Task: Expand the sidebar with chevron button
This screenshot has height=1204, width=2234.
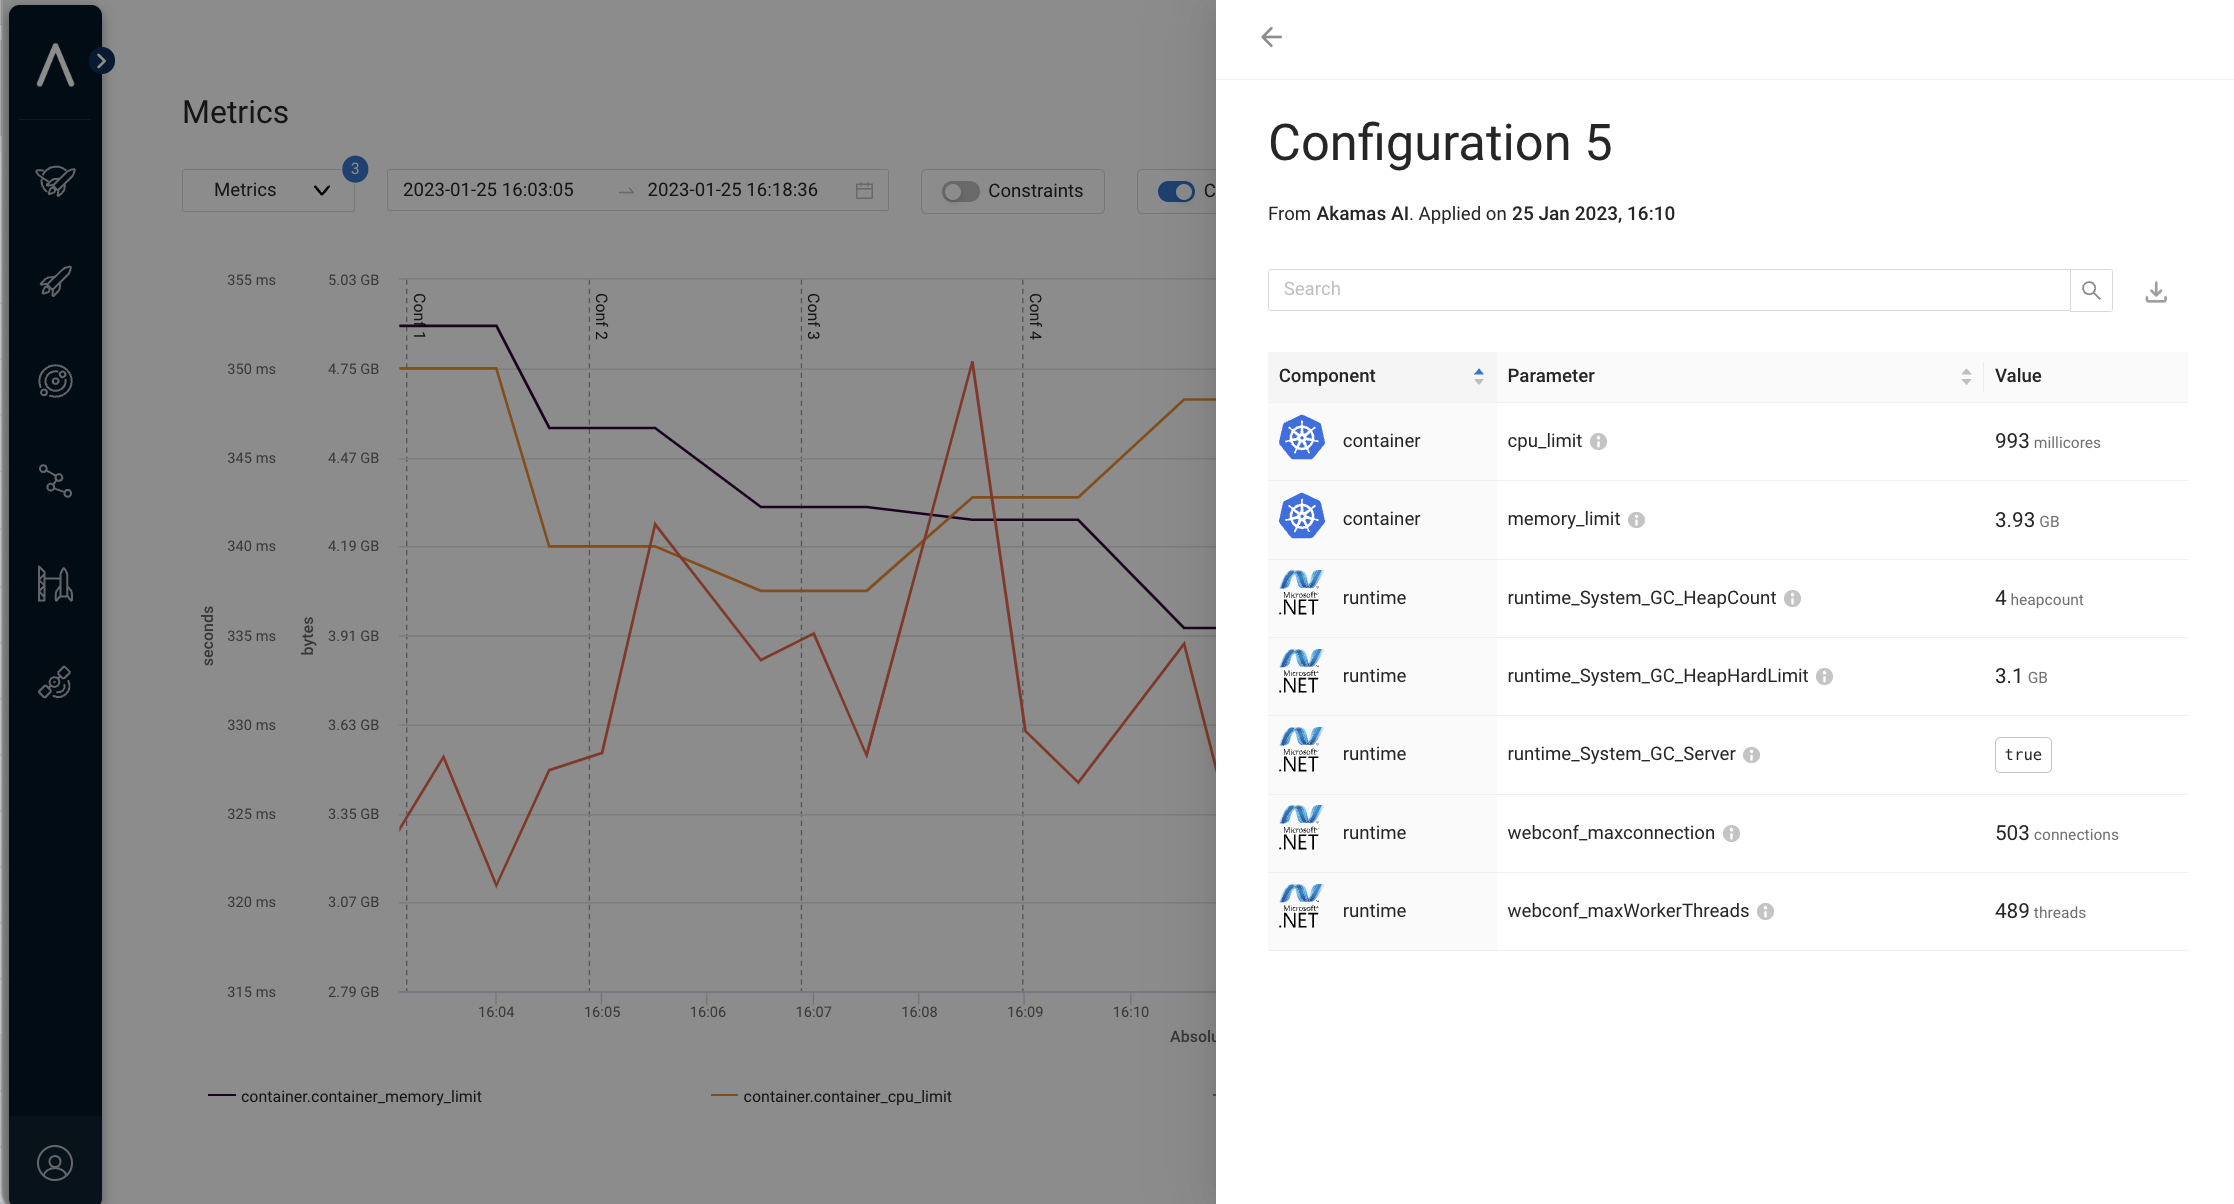Action: click(x=101, y=61)
